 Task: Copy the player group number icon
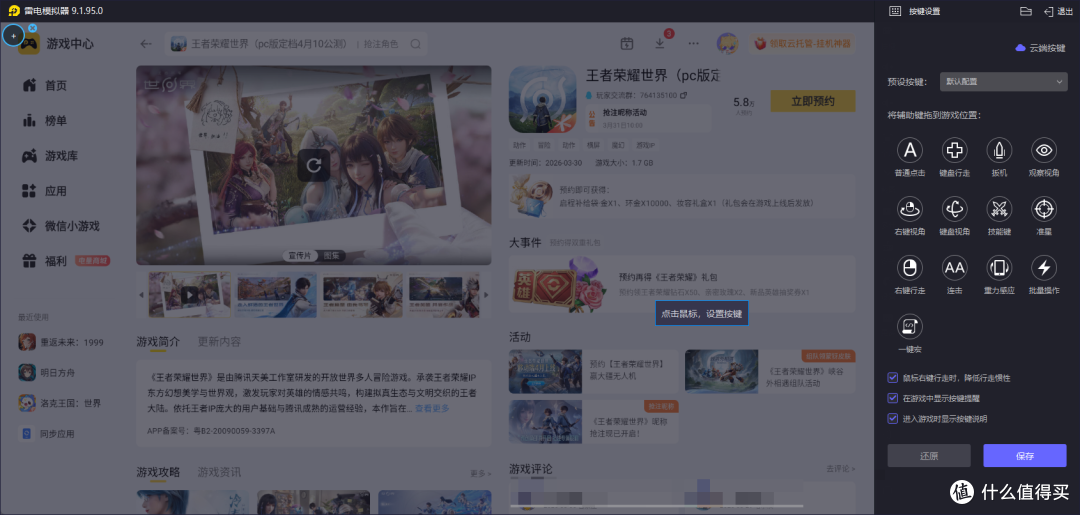coord(683,95)
